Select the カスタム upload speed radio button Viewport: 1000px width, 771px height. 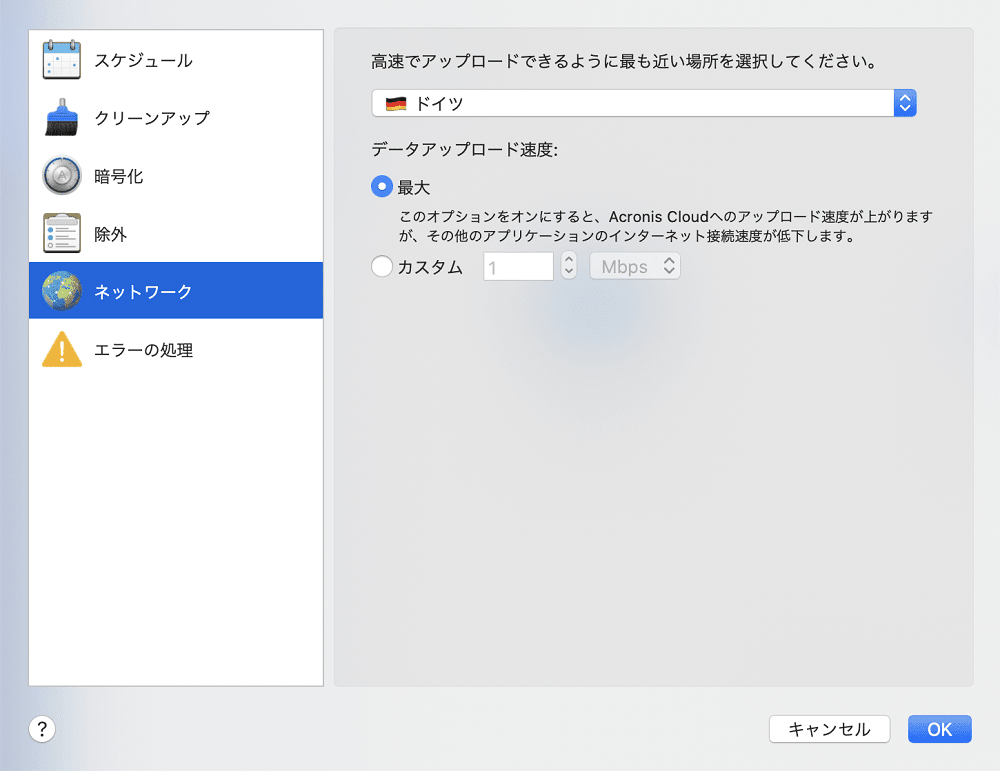[x=382, y=267]
